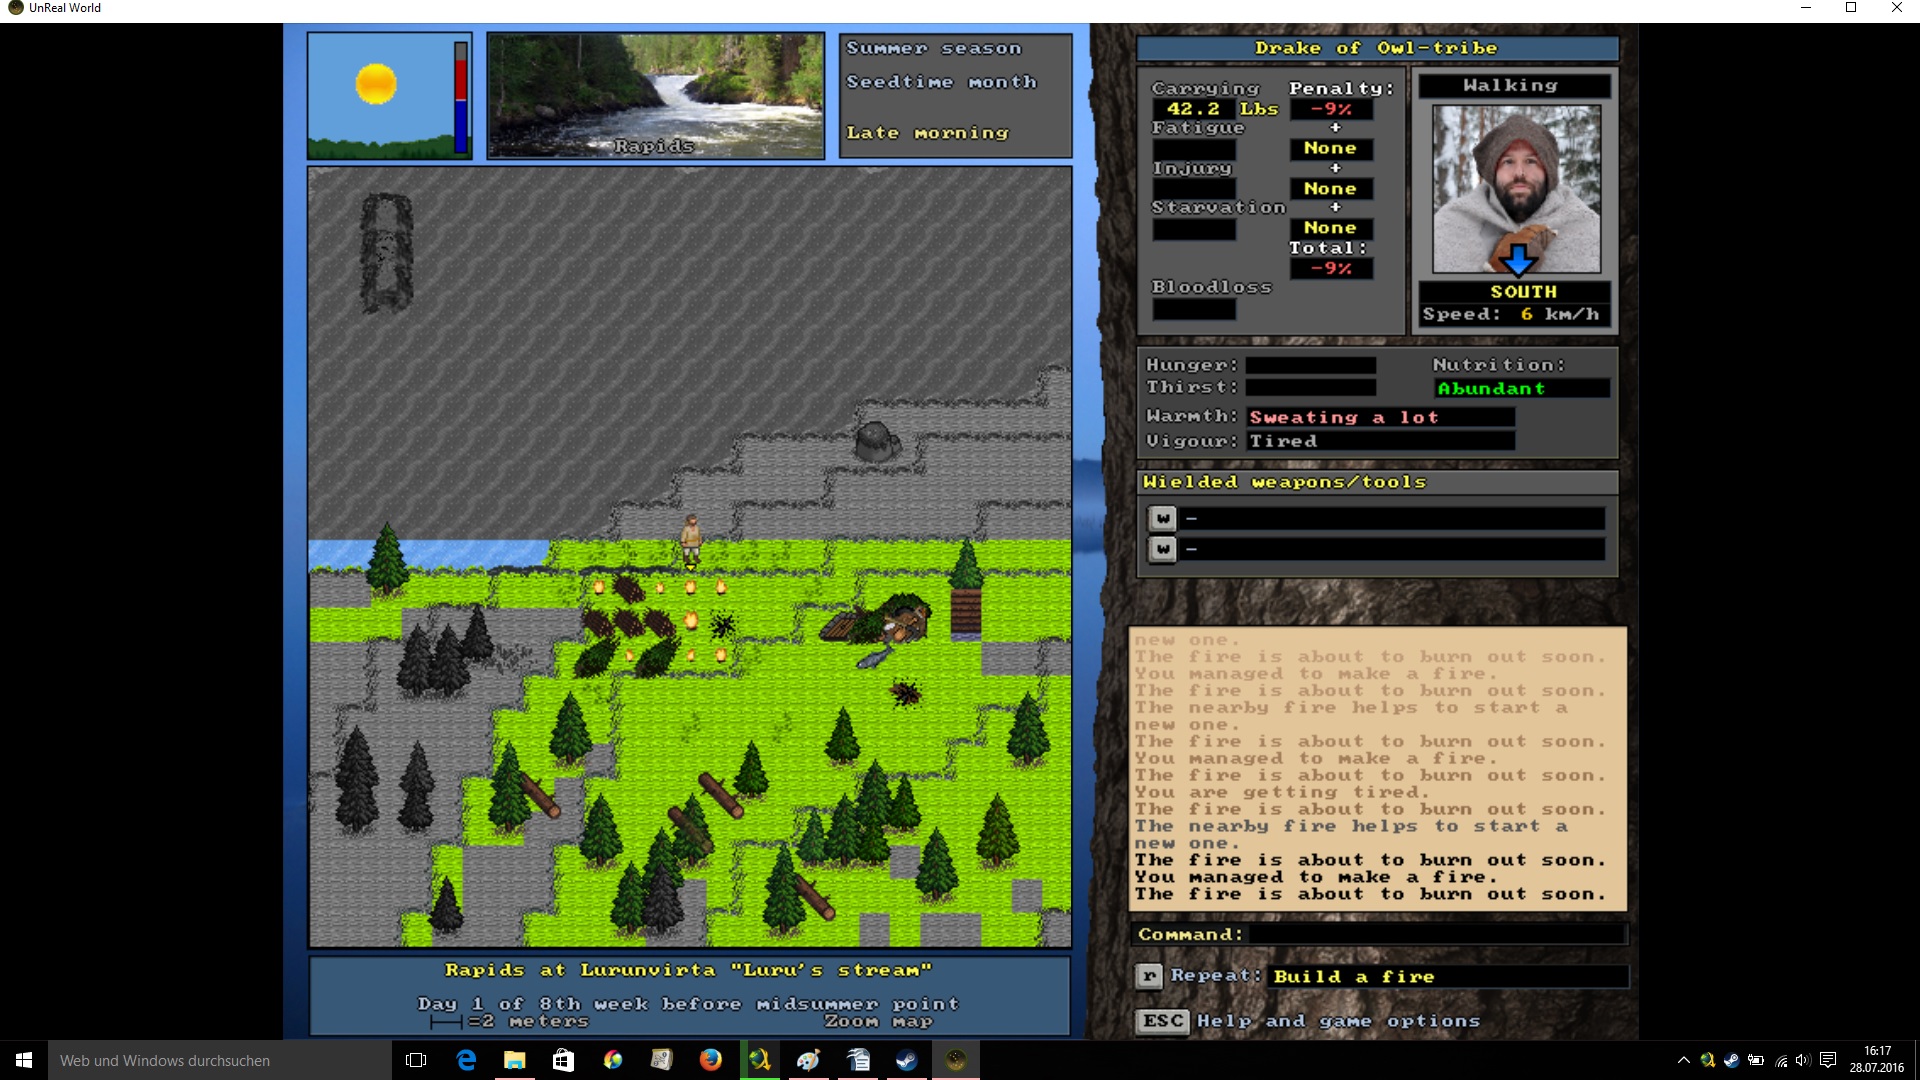
Task: Click the 'Abundant' nutrition value
Action: (1491, 388)
